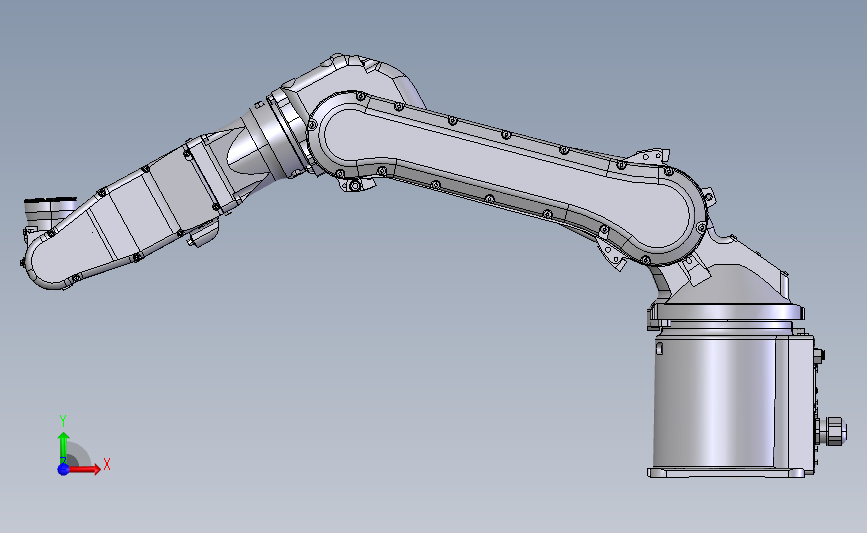Select the robot's cylindrical base housing
Screen dimensions: 867x533
click(x=719, y=401)
